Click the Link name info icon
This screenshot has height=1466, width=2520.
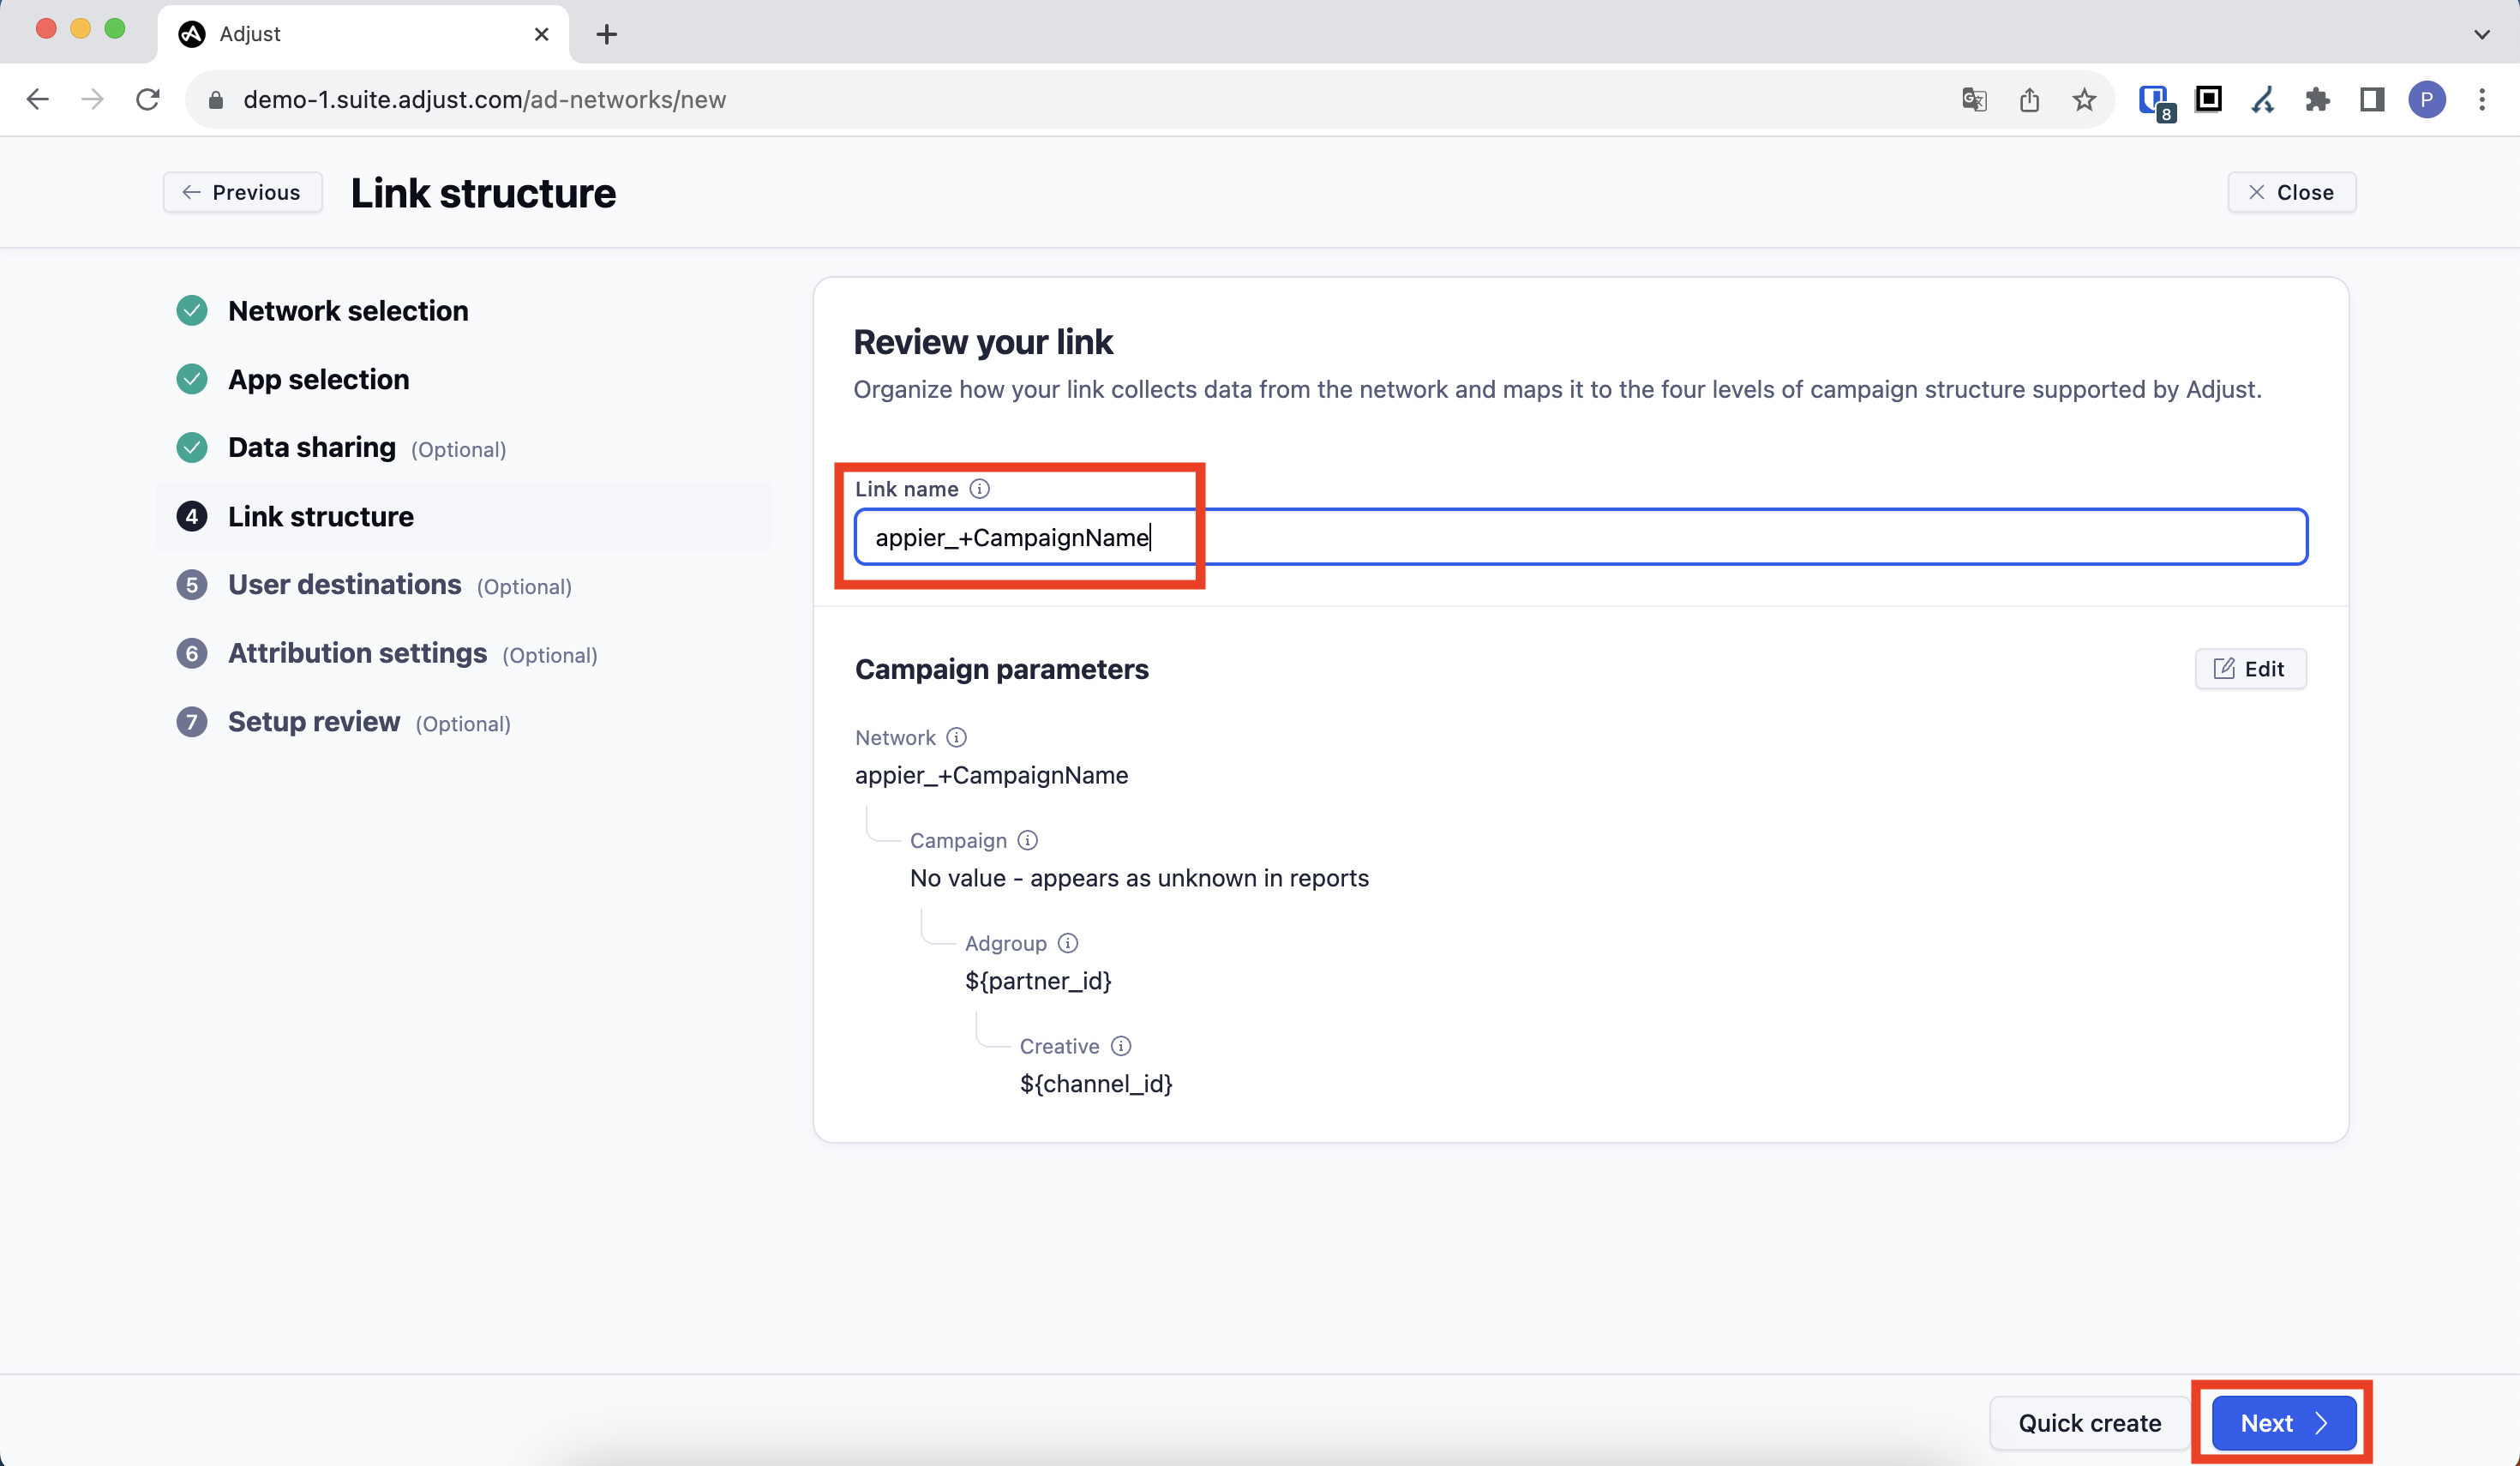980,489
